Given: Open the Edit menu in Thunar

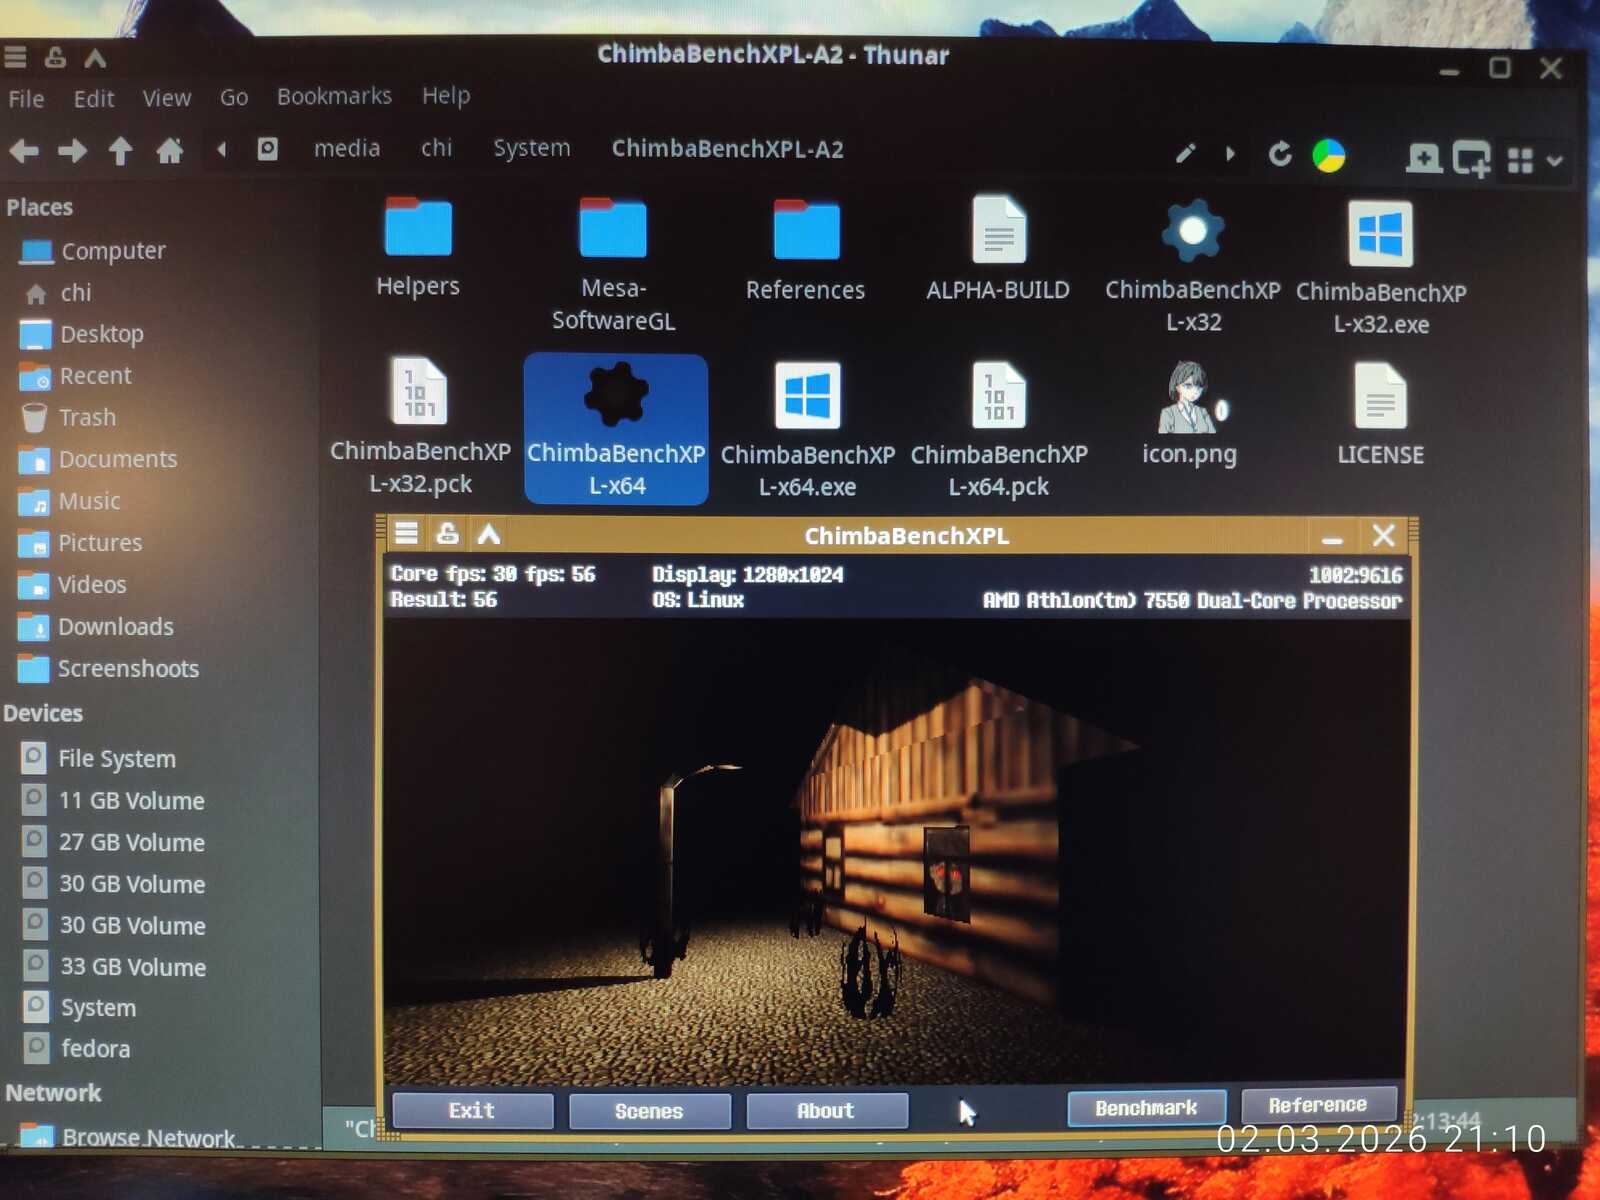Looking at the screenshot, I should pyautogui.click(x=94, y=99).
